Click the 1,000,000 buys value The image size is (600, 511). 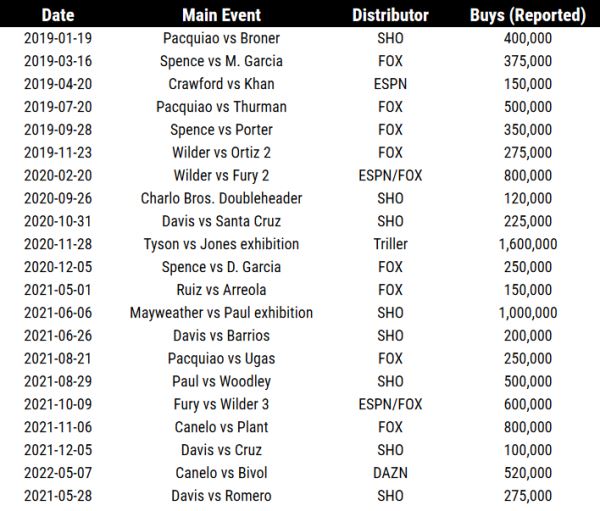527,313
